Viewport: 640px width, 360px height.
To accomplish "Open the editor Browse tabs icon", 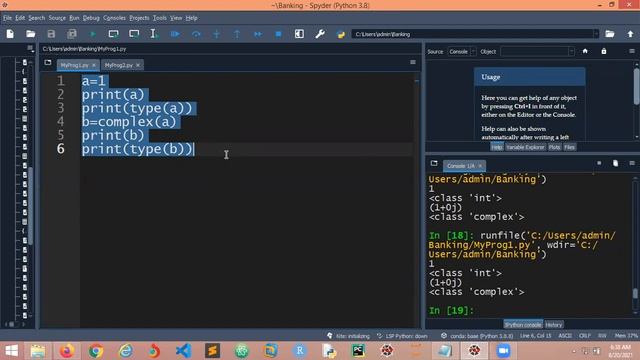I will coord(48,62).
